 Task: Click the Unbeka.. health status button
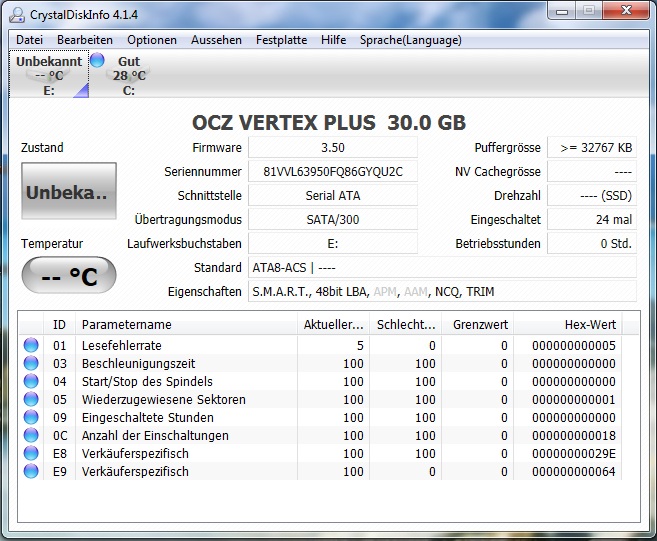click(69, 191)
